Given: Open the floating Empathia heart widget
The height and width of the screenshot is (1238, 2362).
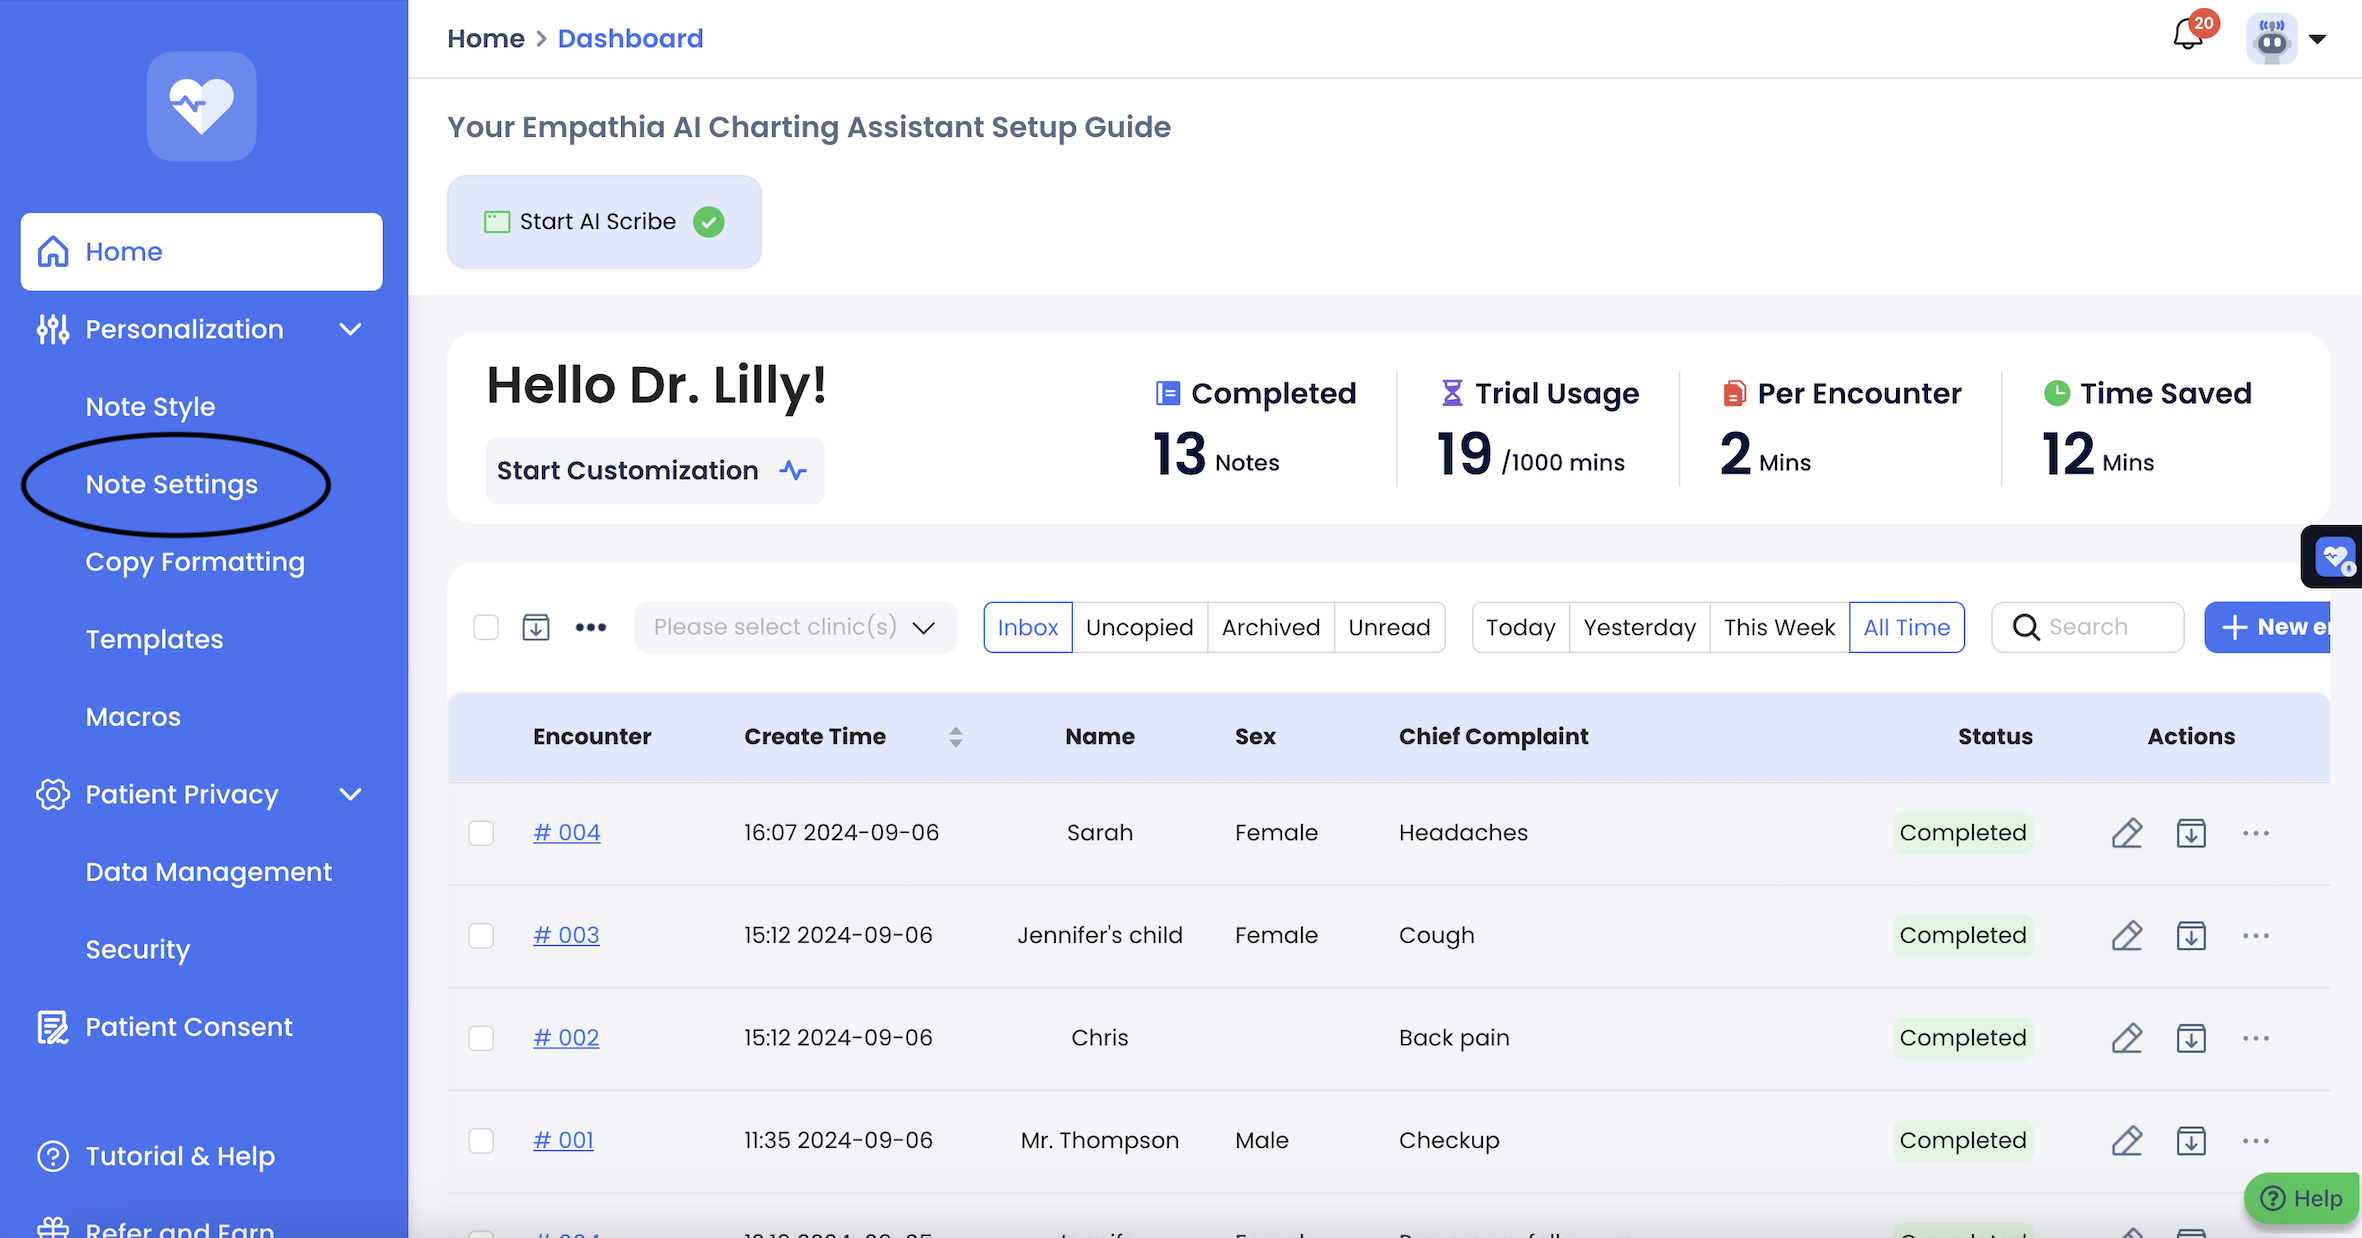Looking at the screenshot, I should click(2336, 557).
